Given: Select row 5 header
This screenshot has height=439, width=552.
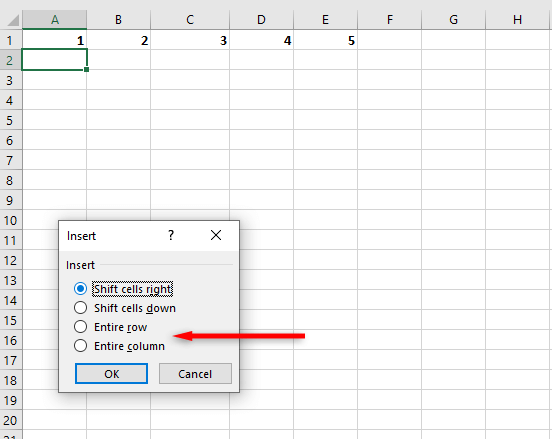Looking at the screenshot, I should pyautogui.click(x=11, y=120).
